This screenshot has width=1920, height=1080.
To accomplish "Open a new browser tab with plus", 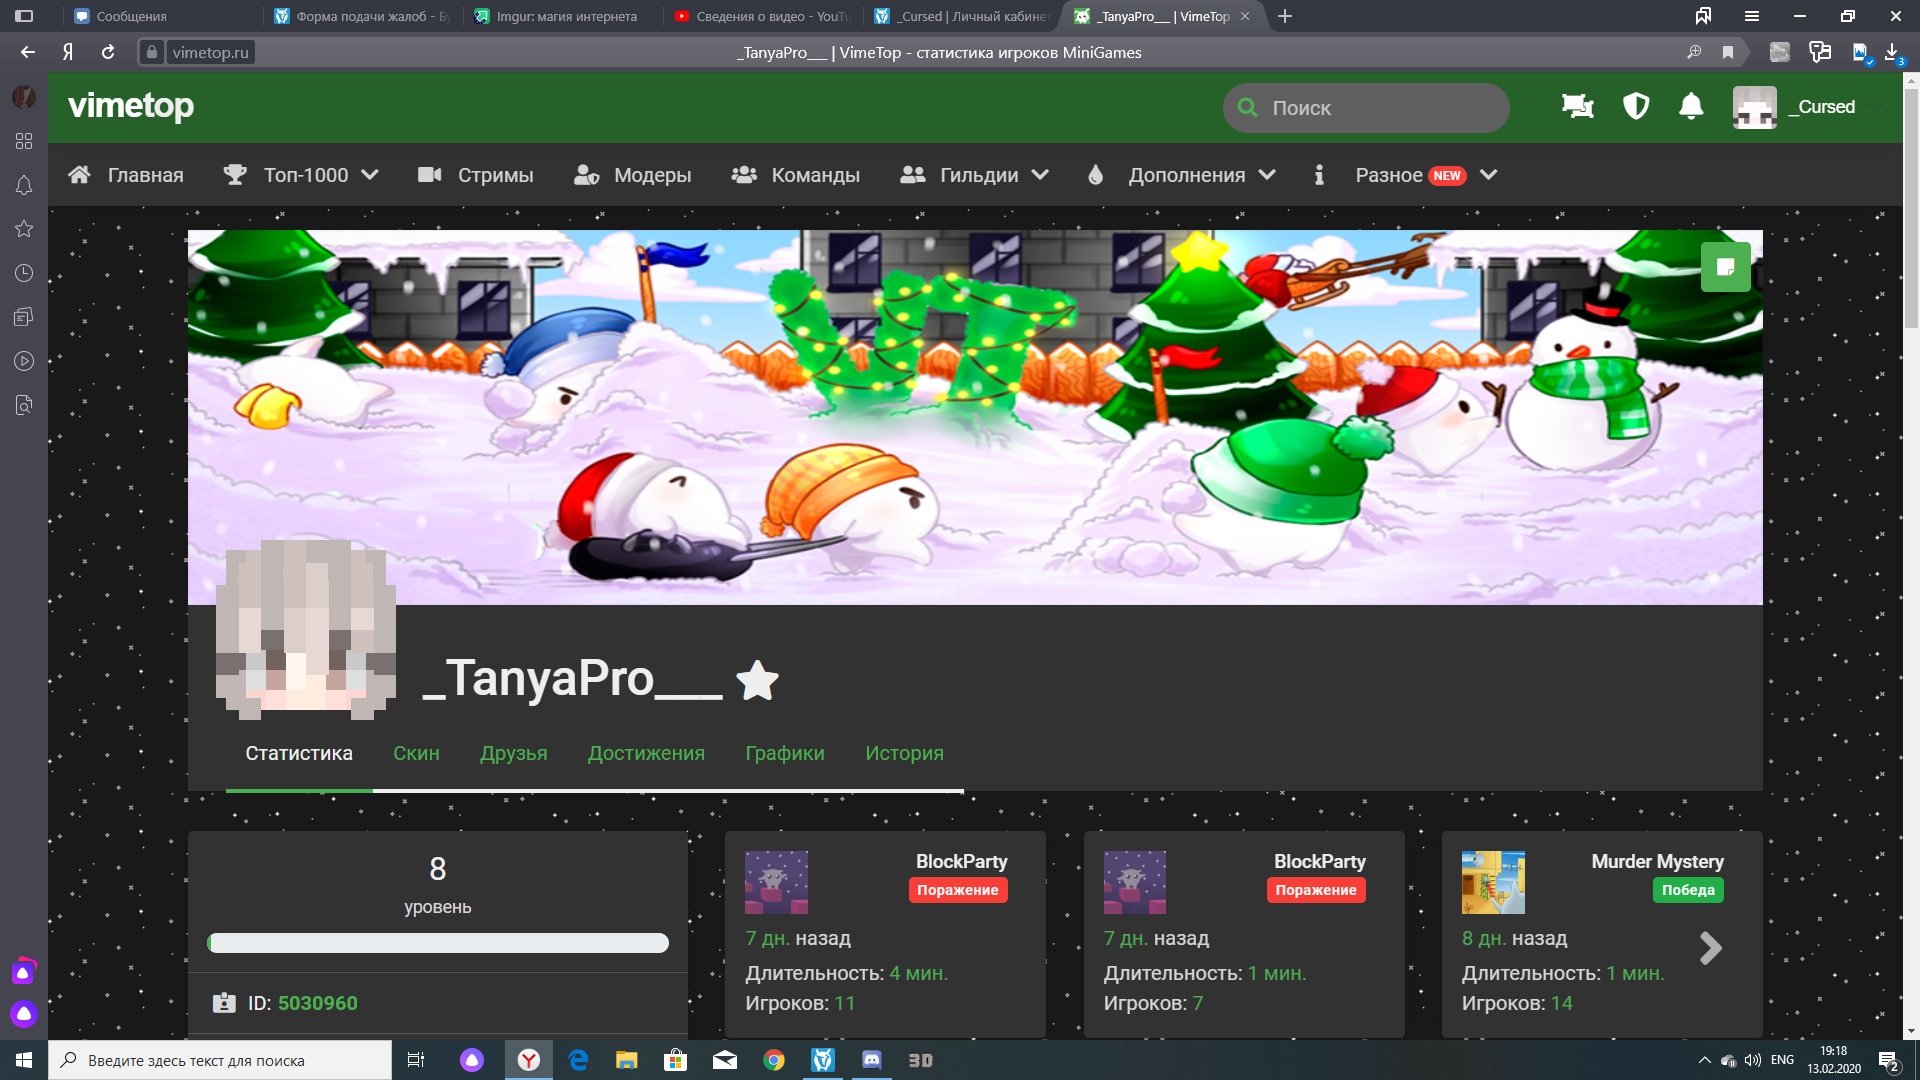I will click(1285, 16).
